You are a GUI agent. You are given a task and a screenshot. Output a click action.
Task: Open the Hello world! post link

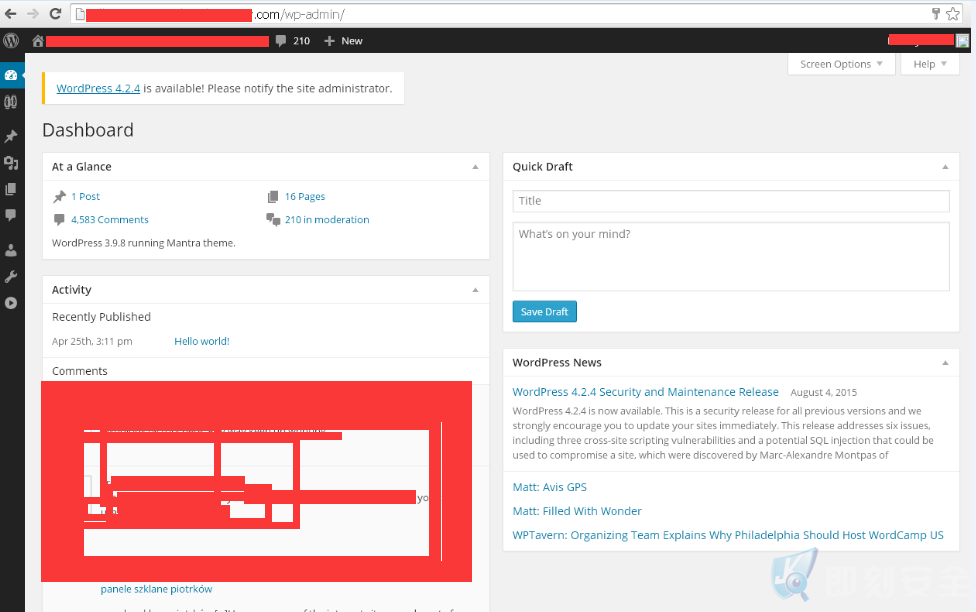point(202,341)
